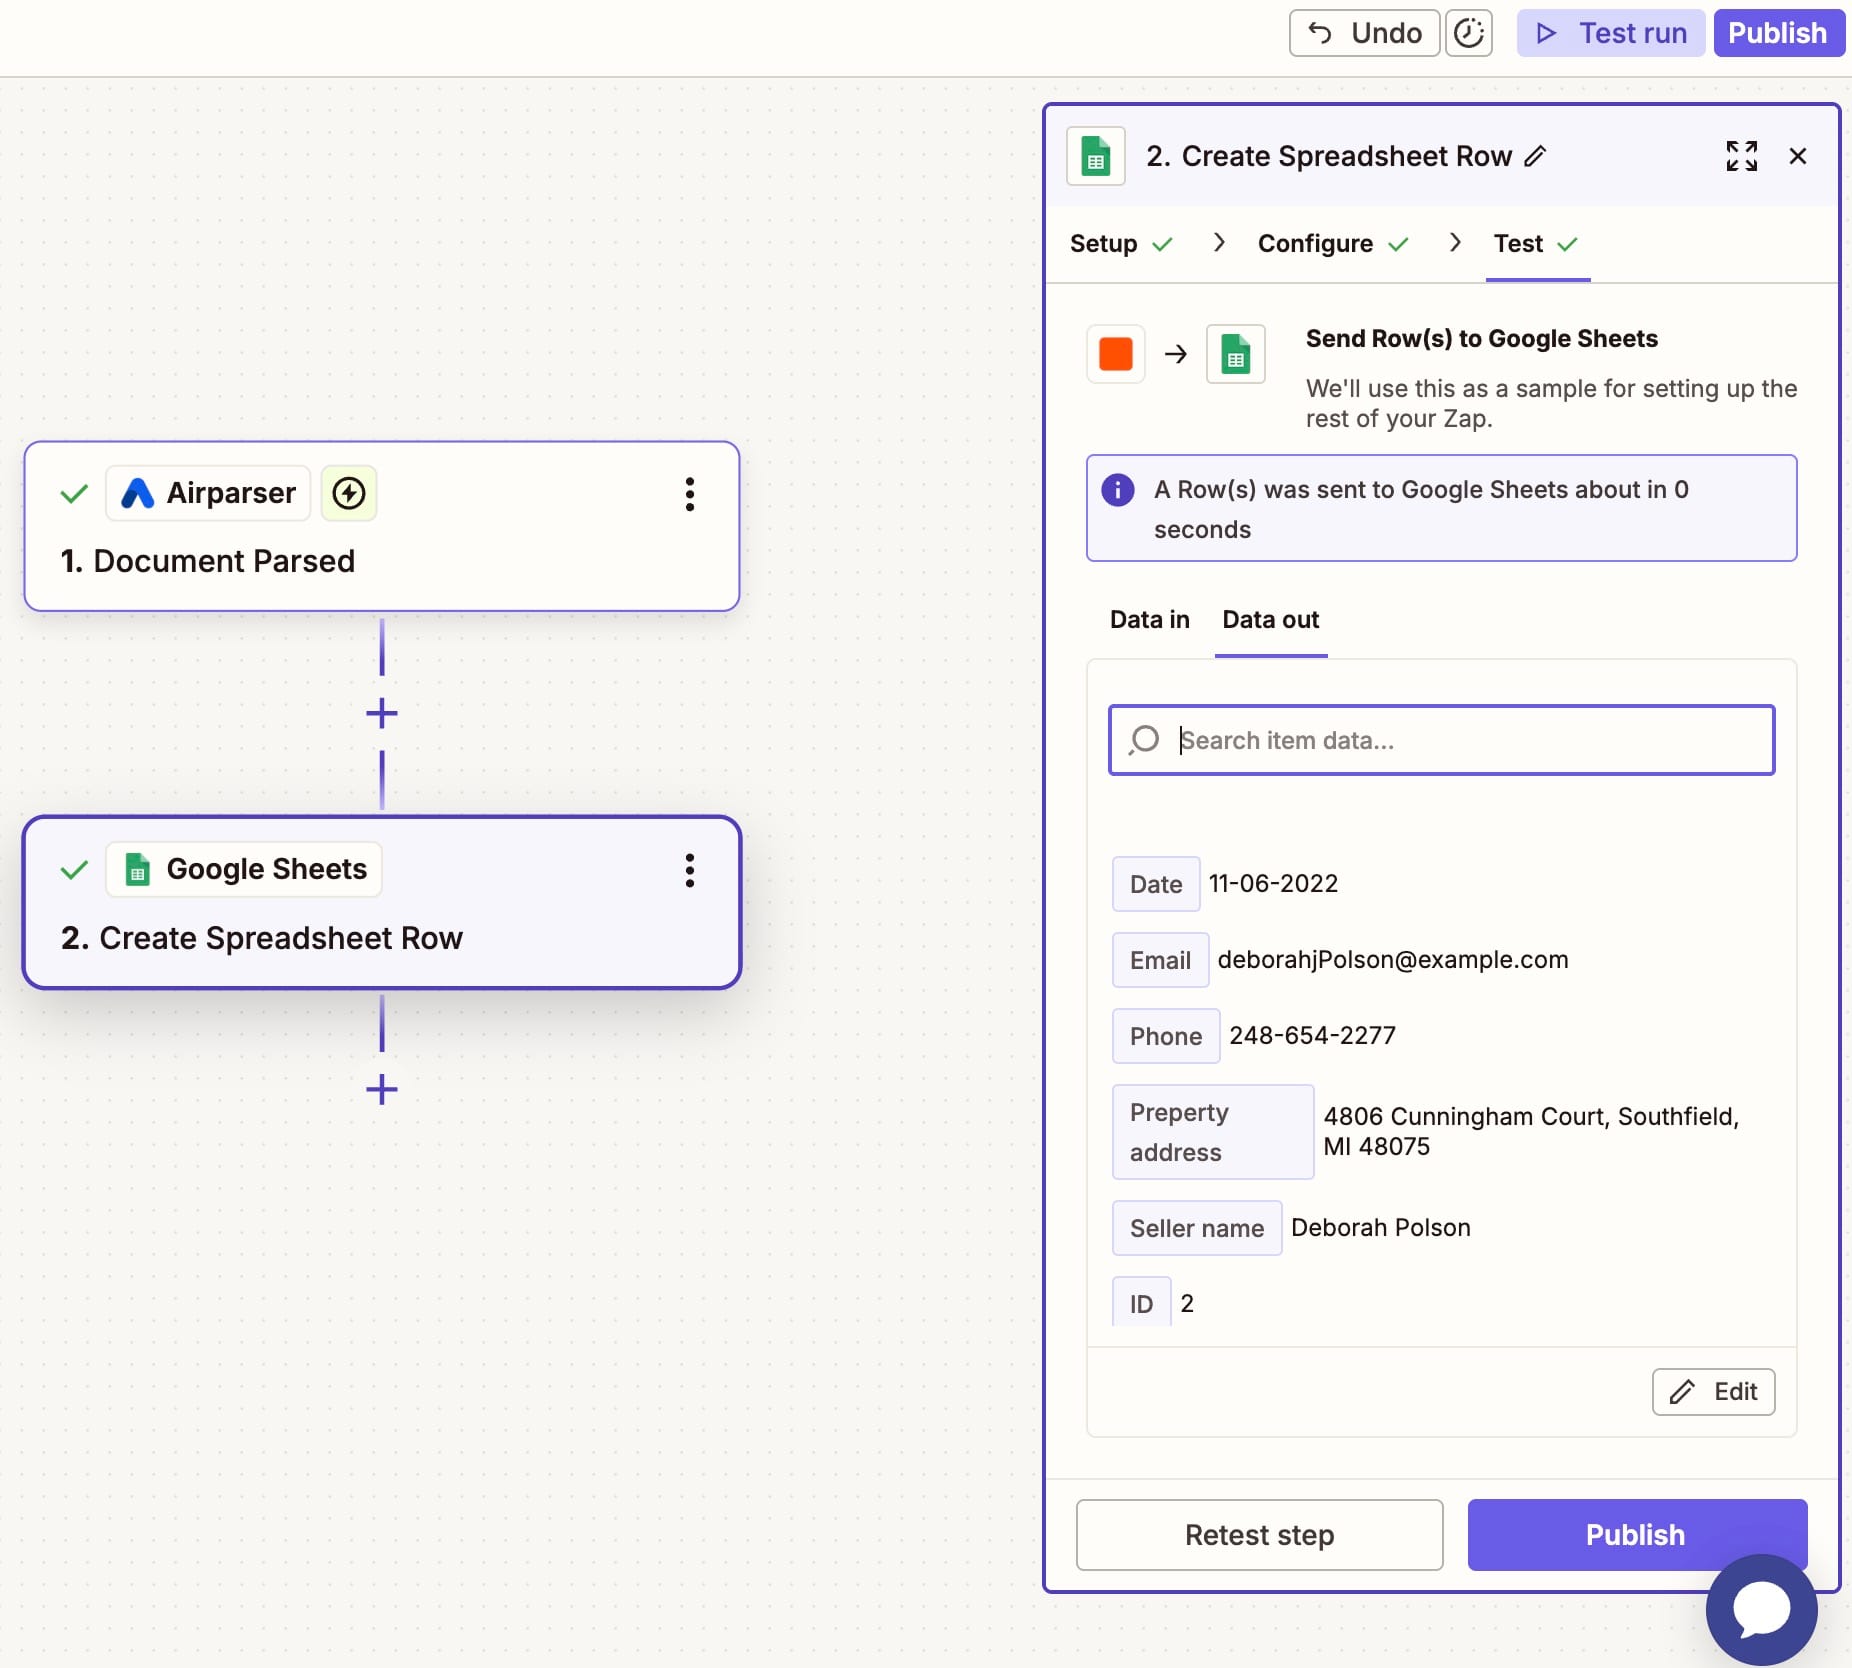This screenshot has height=1668, width=1852.
Task: Expand the step panel to fullscreen
Action: pos(1741,156)
